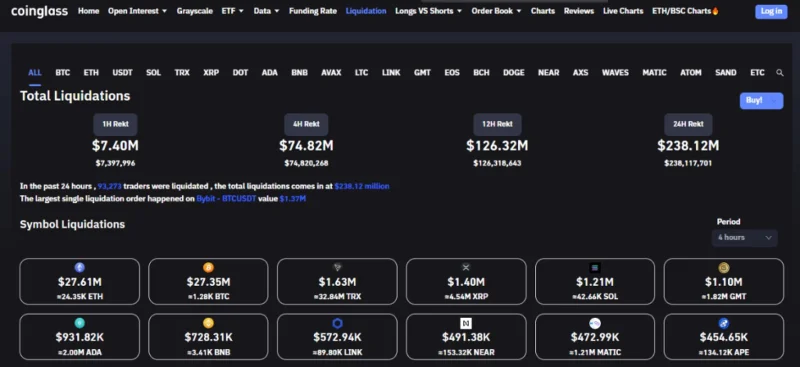The width and height of the screenshot is (800, 367).
Task: Select the DOGE coin tab
Action: pos(514,72)
